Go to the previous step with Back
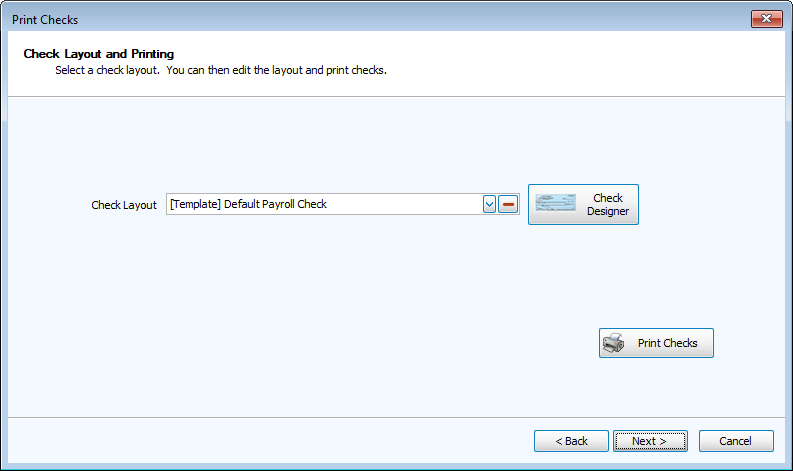The height and width of the screenshot is (471, 793). tap(571, 441)
